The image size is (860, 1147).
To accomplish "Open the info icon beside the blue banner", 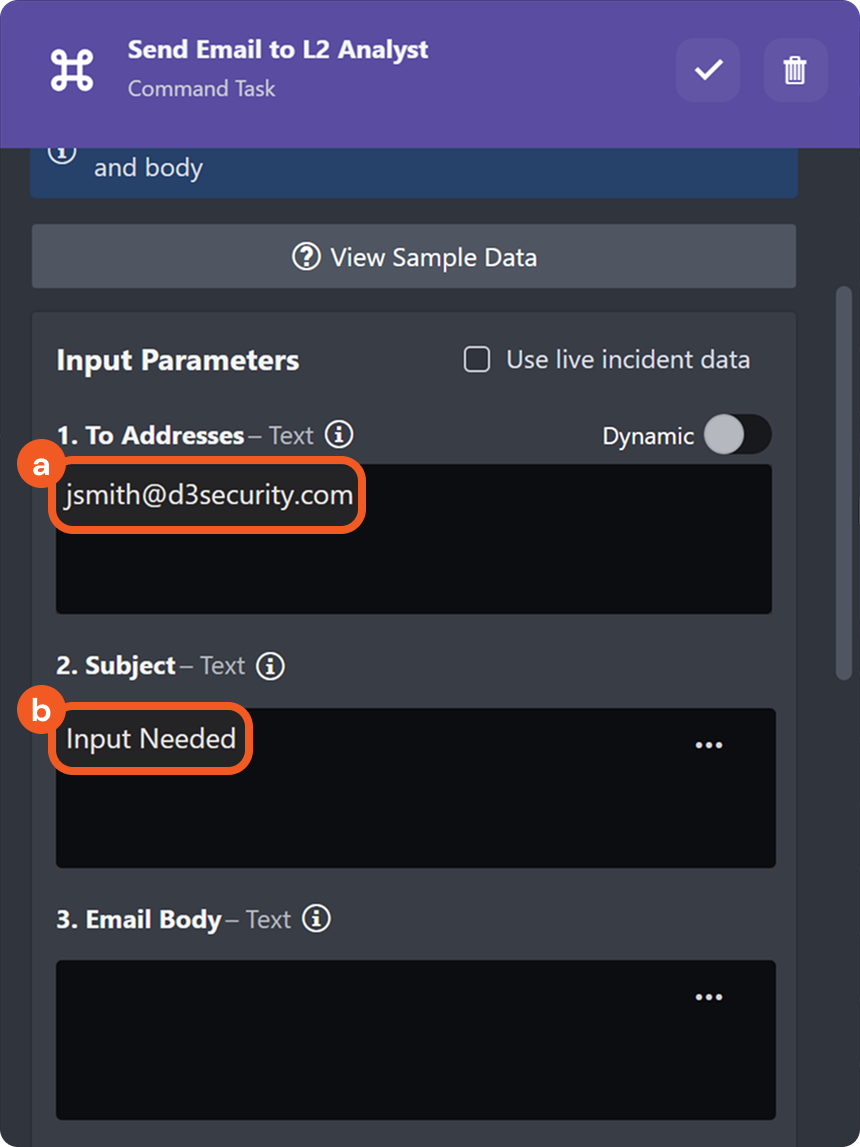I will [x=62, y=151].
